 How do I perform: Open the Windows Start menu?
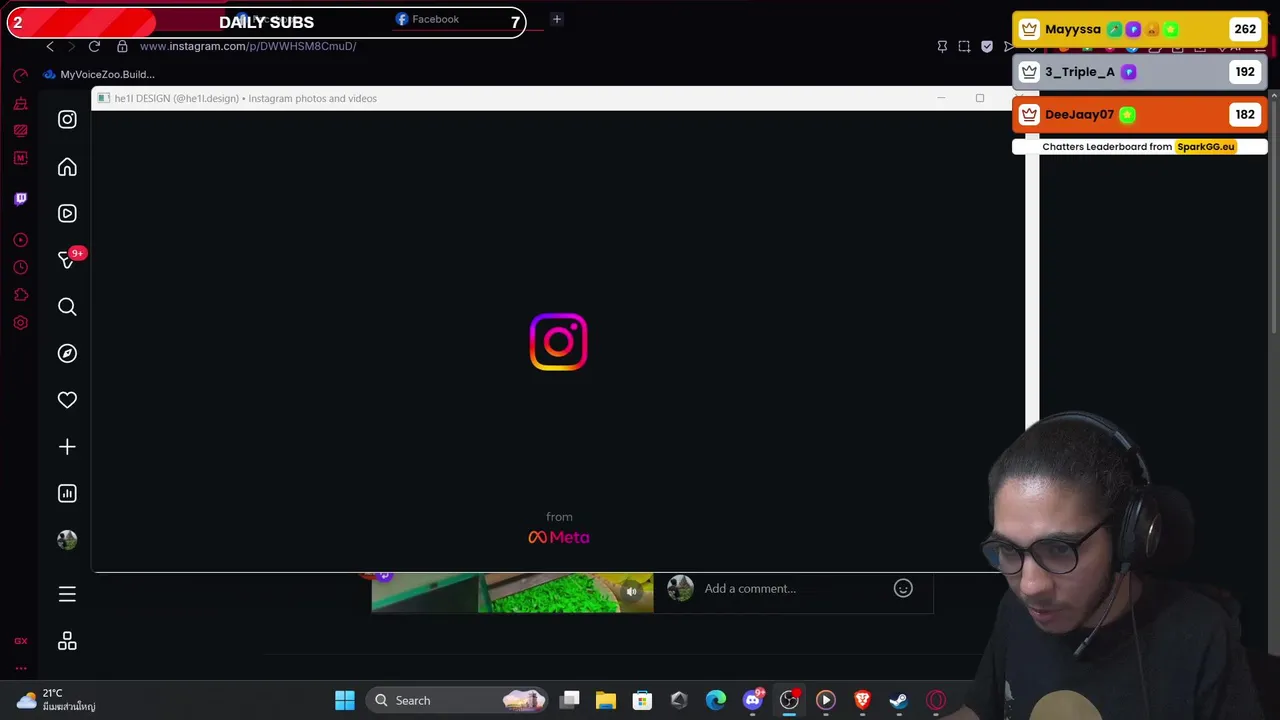[x=345, y=700]
